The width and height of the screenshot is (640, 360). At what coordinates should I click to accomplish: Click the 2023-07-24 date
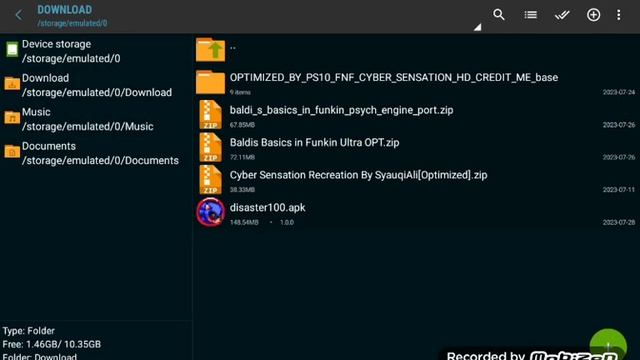coord(619,92)
